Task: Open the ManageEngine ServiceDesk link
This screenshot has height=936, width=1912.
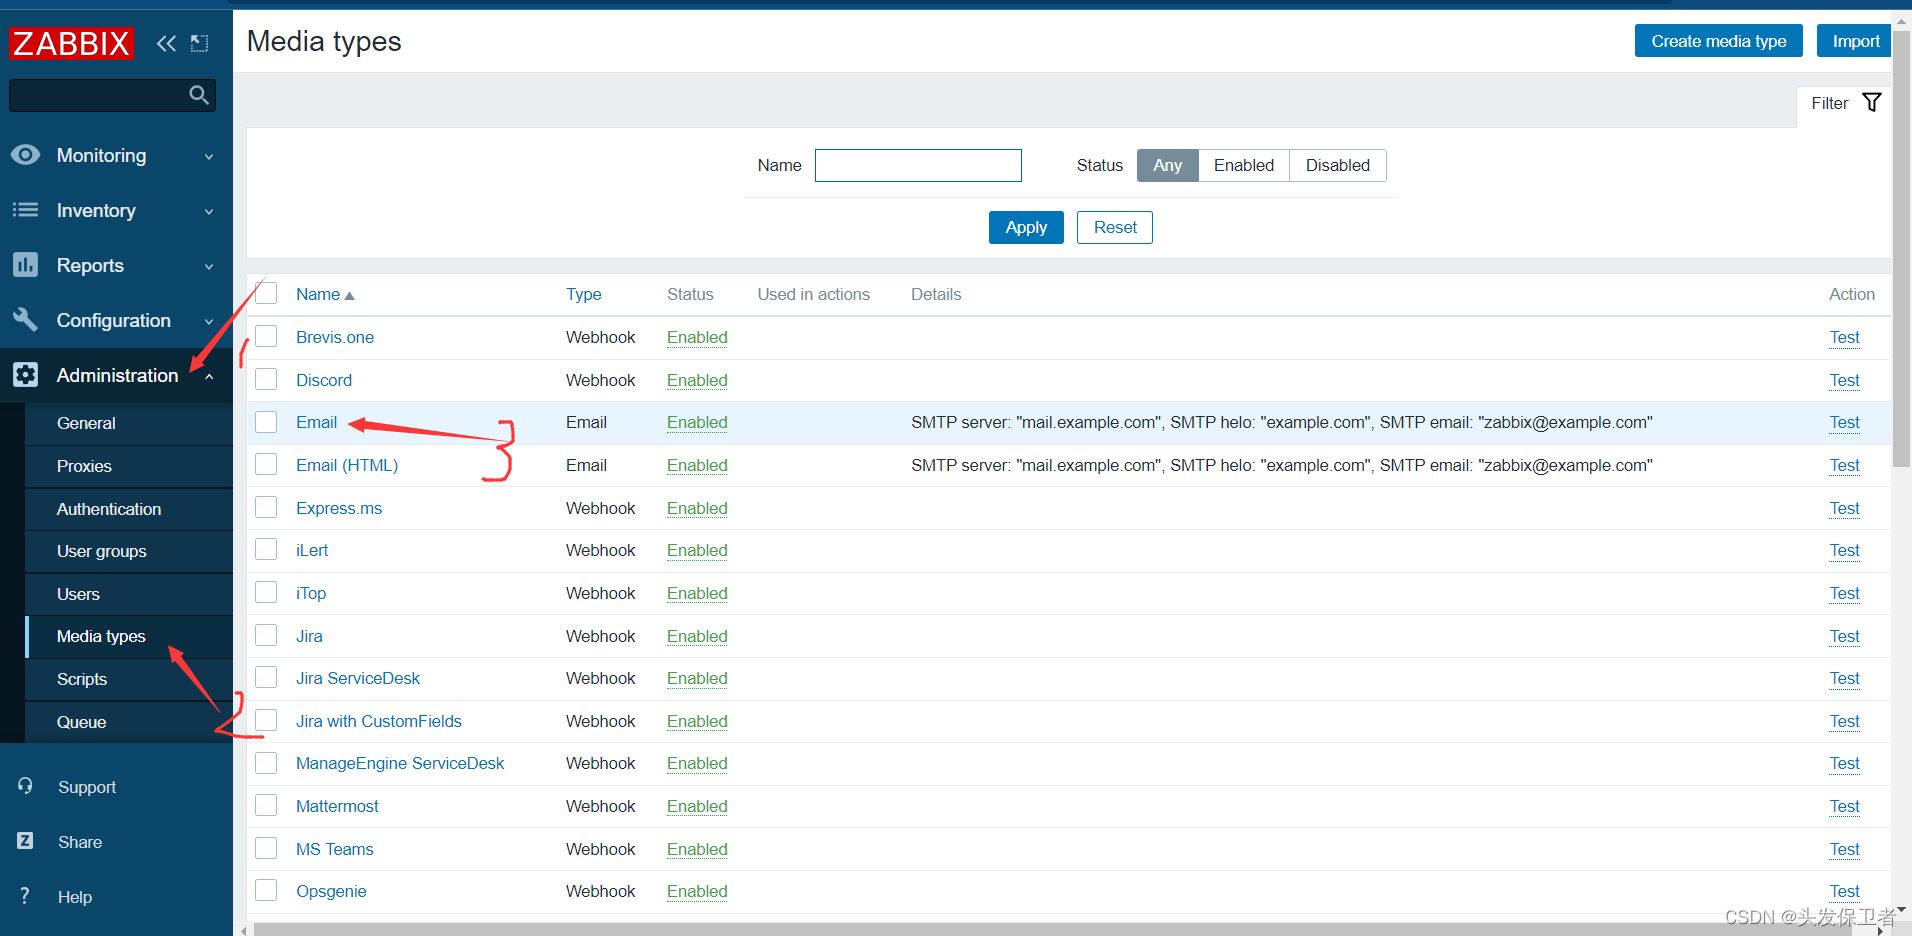Action: [x=400, y=763]
